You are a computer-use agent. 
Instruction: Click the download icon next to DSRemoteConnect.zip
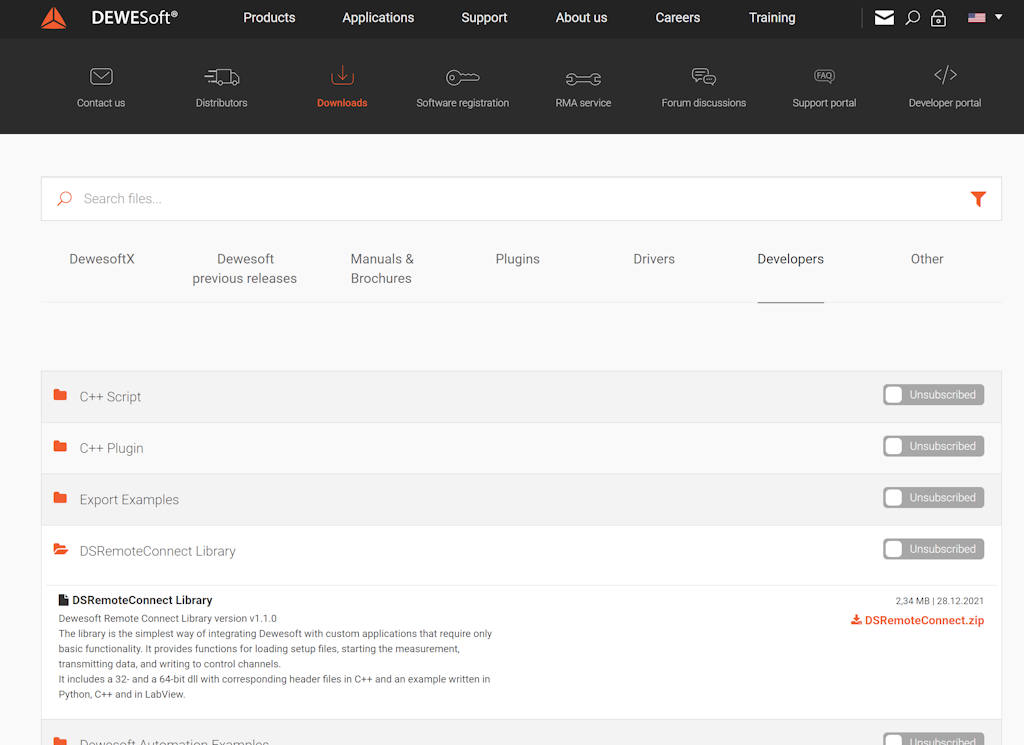856,620
